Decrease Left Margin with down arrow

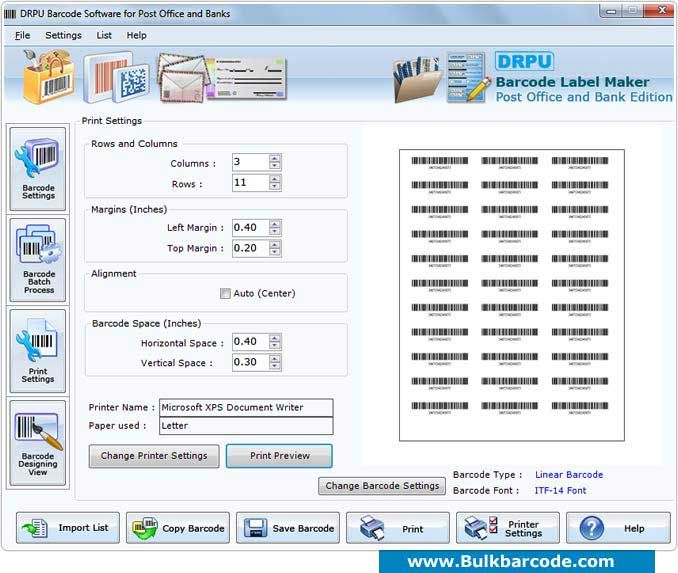(275, 231)
